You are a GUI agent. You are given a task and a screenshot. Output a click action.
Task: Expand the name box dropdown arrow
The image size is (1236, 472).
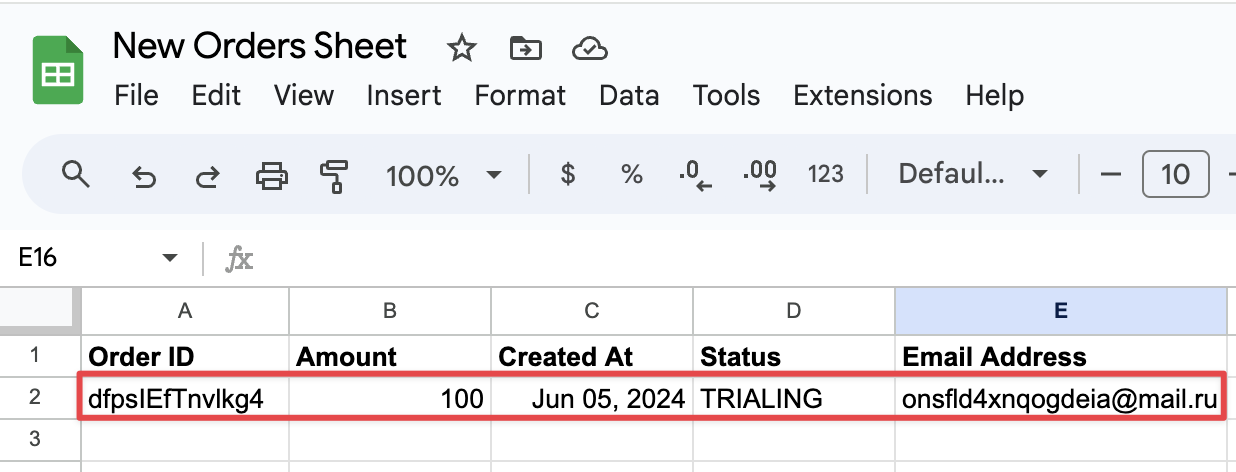169,259
